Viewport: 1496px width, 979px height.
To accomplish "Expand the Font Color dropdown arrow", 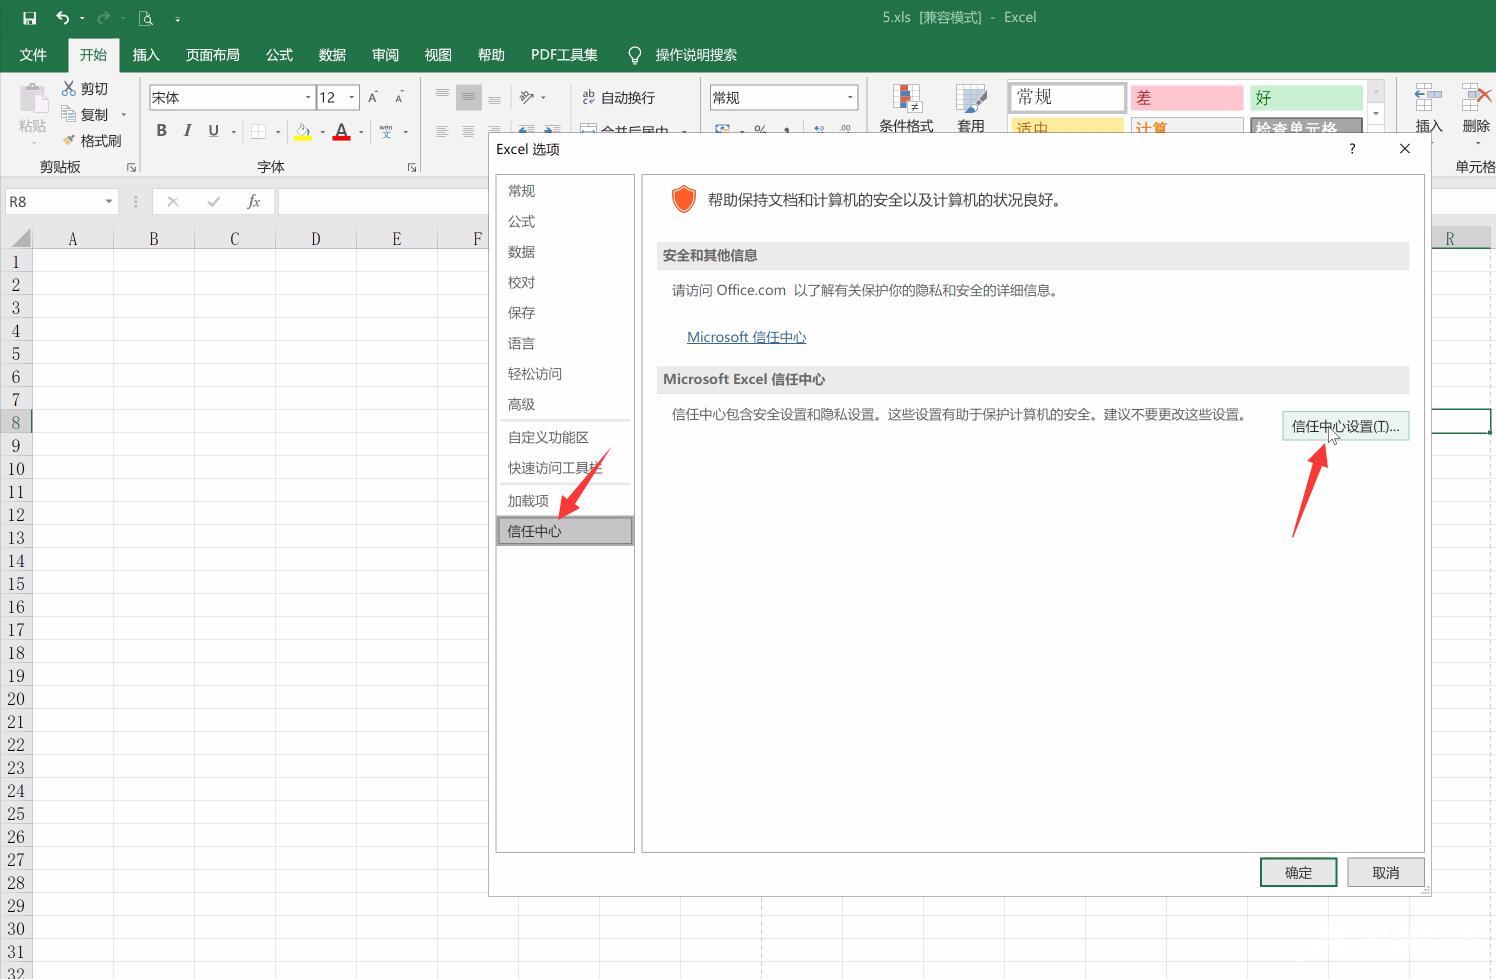I will 361,131.
